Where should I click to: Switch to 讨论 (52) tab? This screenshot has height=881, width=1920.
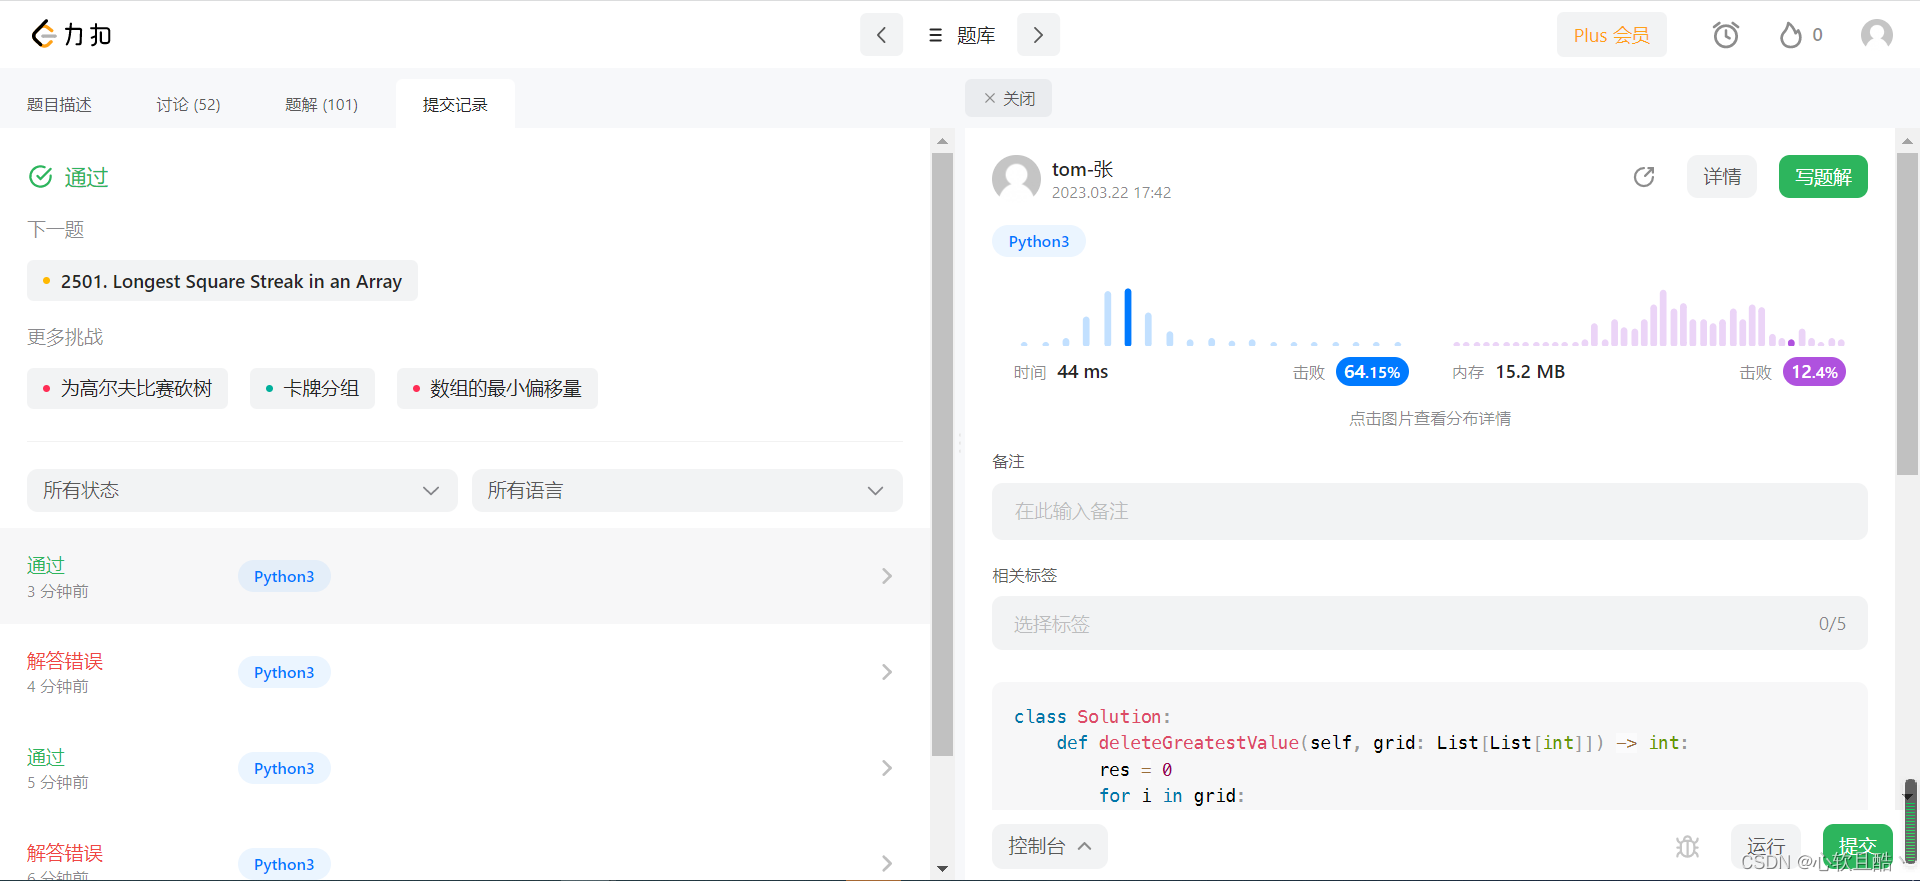(188, 104)
